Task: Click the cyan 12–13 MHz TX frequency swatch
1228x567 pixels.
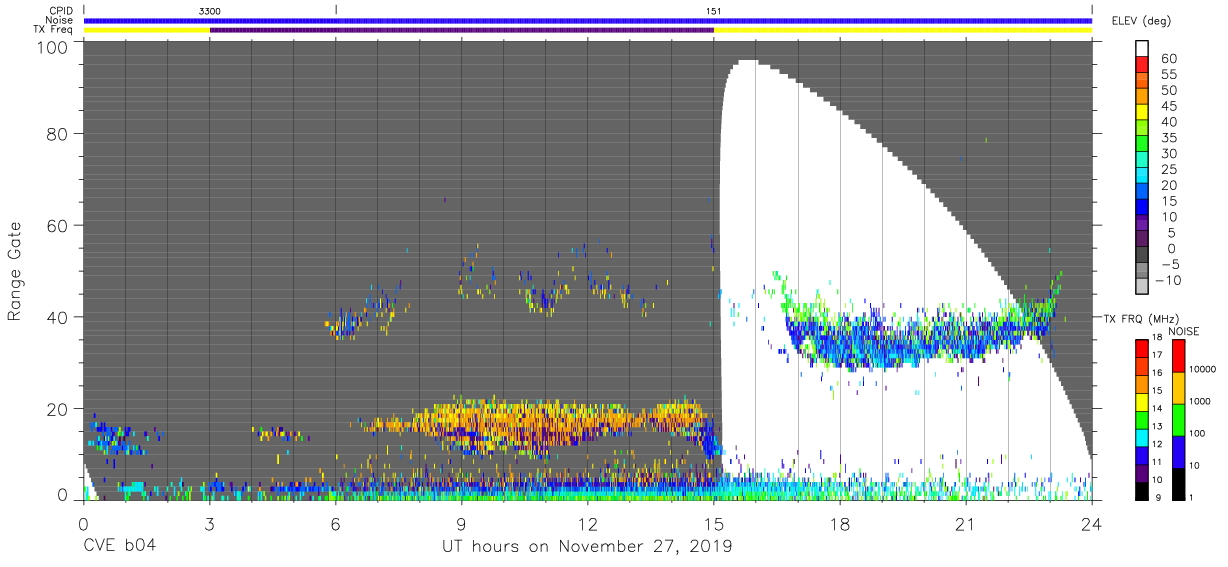Action: [x=1142, y=436]
